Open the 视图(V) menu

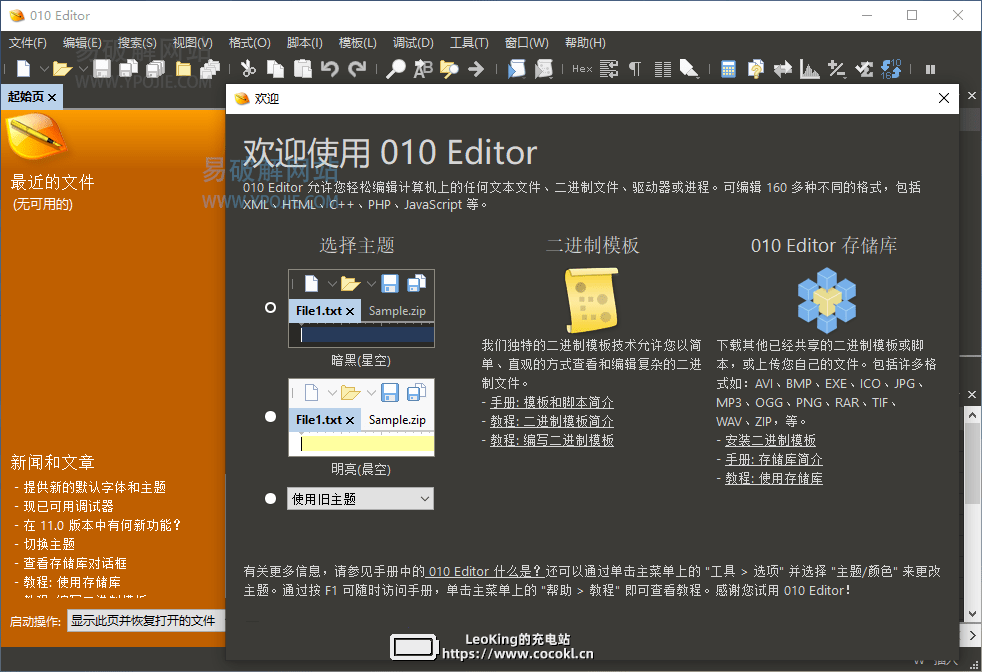point(192,43)
